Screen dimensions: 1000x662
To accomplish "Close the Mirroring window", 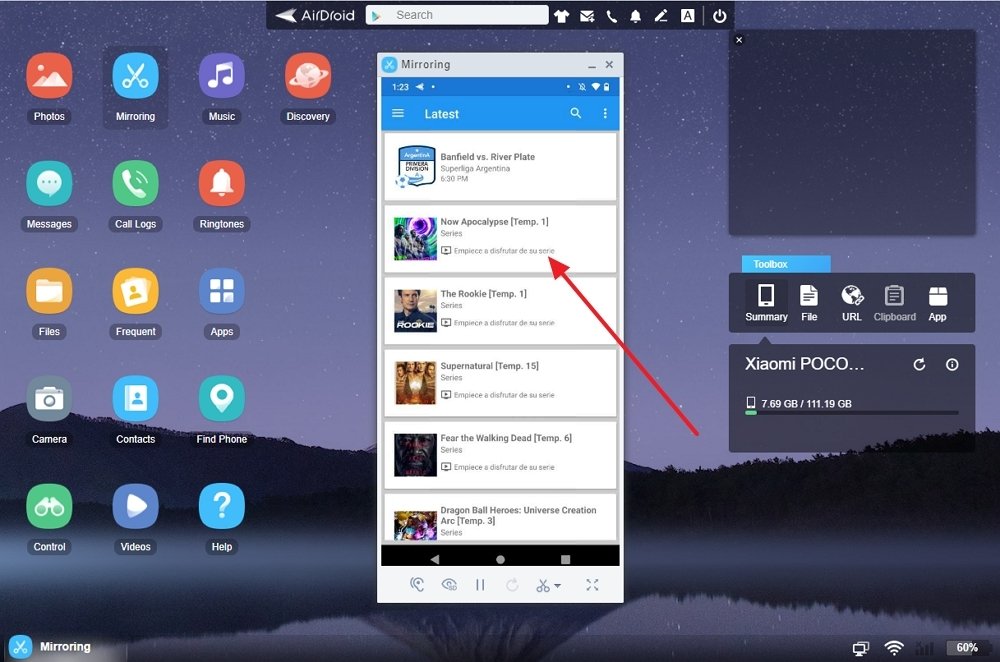I will point(609,64).
